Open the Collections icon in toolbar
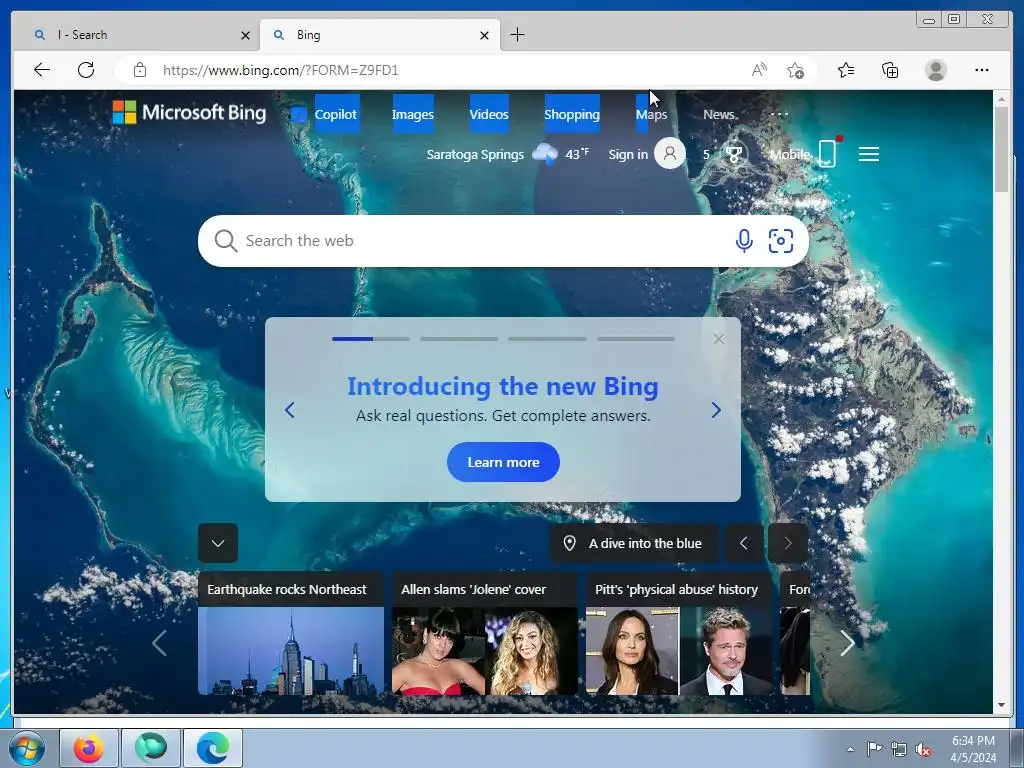The height and width of the screenshot is (768, 1024). [x=890, y=70]
